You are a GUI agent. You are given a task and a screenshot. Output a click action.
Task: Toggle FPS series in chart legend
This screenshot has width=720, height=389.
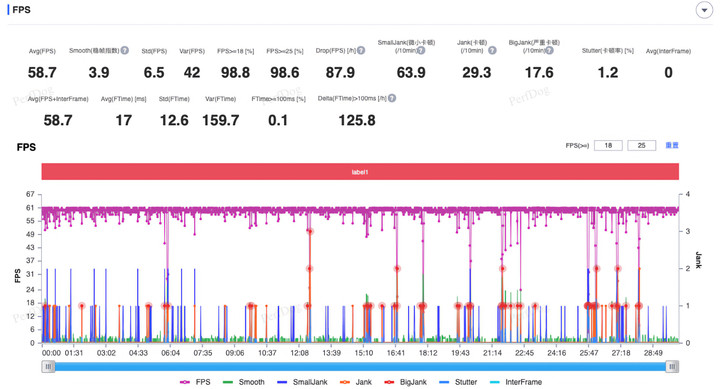tap(195, 382)
